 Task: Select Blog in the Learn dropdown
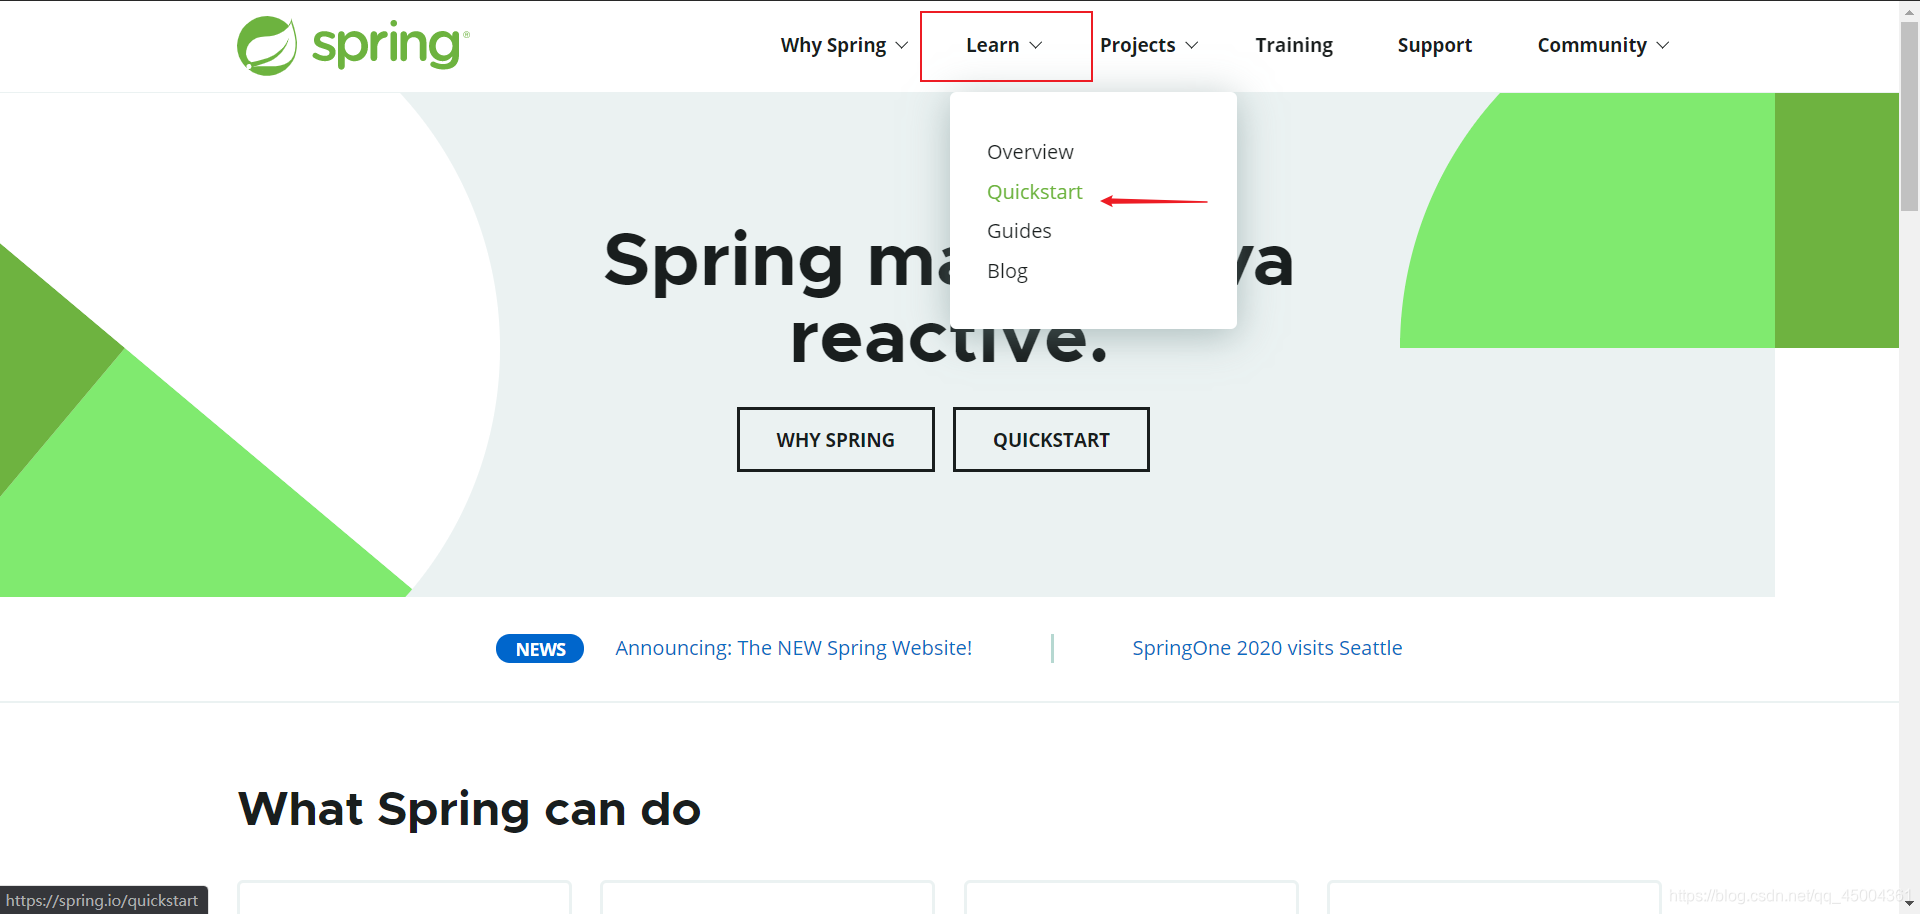click(x=1007, y=271)
